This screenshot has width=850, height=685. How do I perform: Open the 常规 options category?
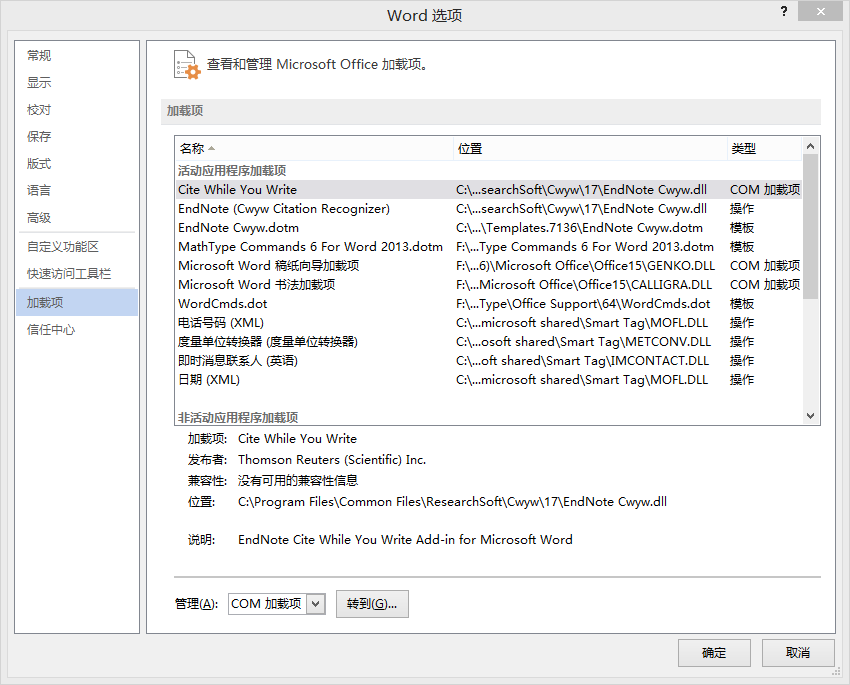[x=76, y=55]
